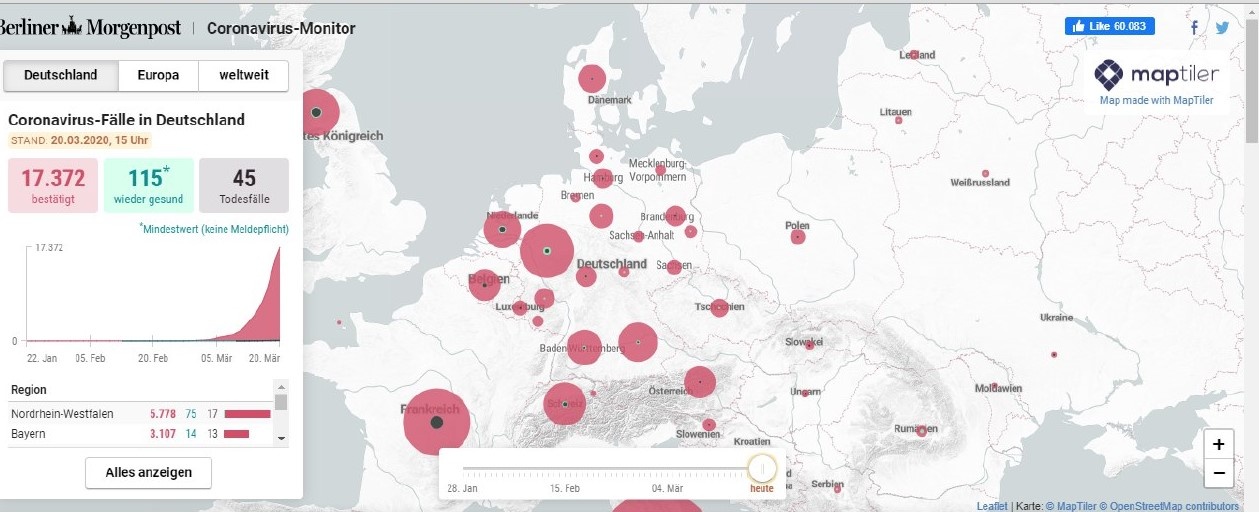The height and width of the screenshot is (512, 1259).
Task: Click the Coronavirus-Monitor title
Action: [281, 28]
